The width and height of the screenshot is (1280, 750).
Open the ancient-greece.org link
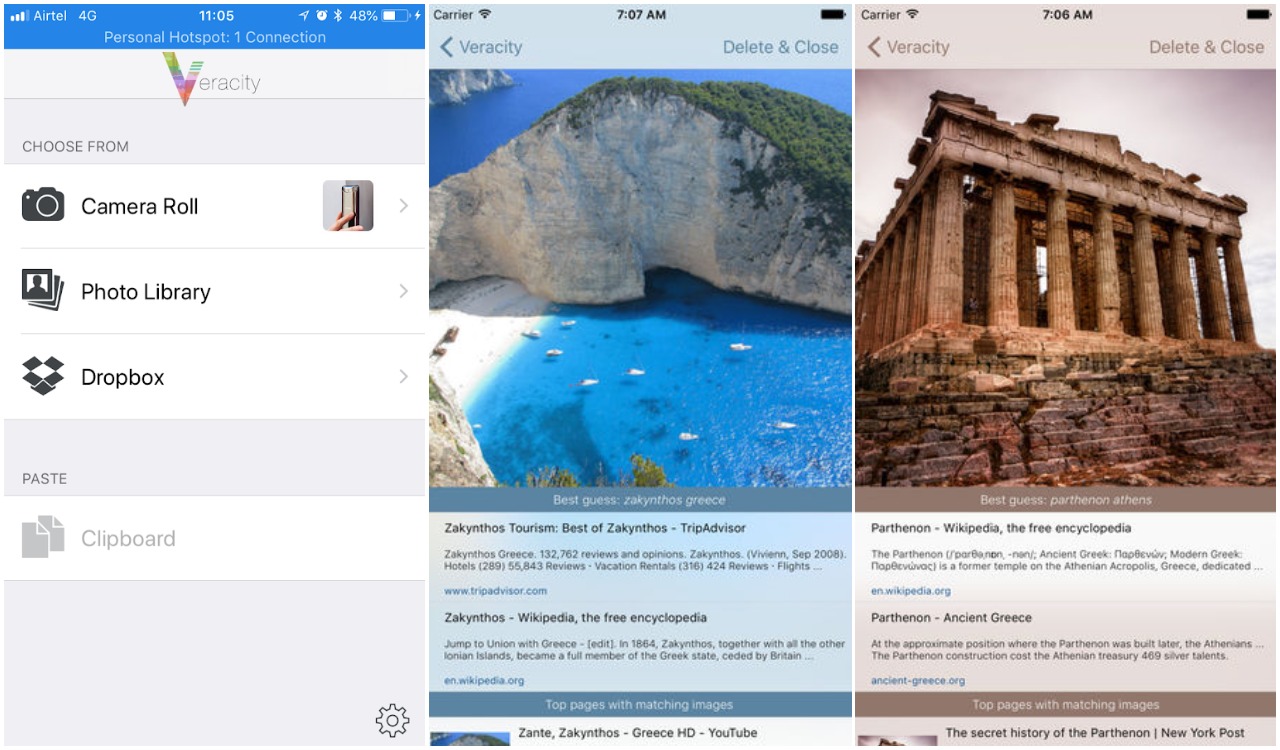click(x=918, y=680)
